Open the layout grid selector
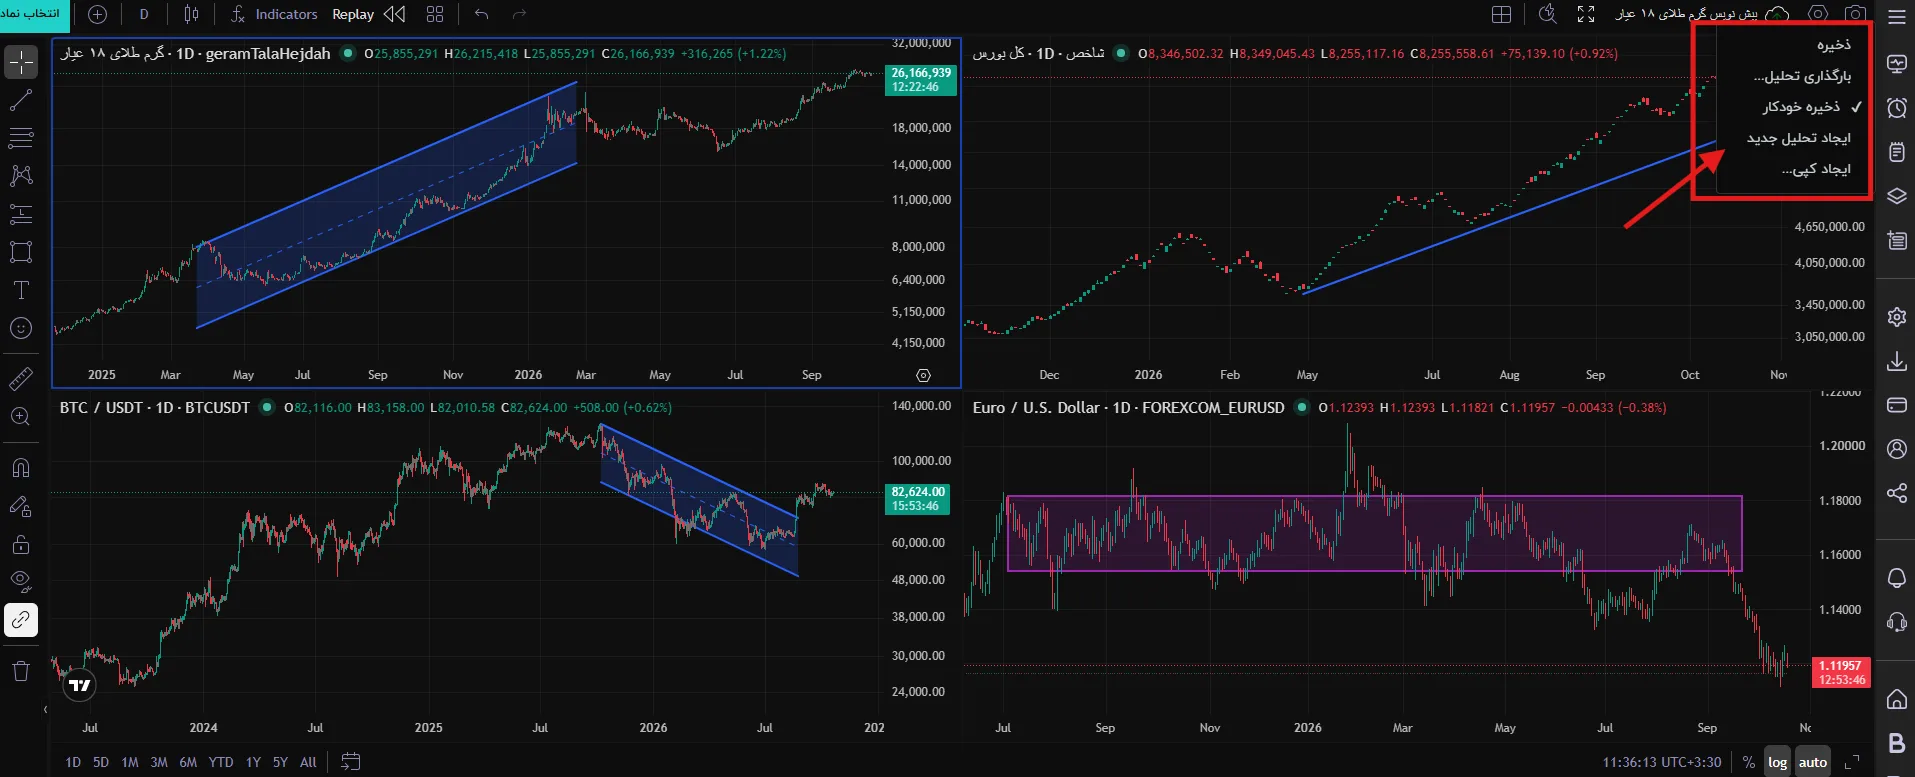This screenshot has width=1915, height=777. tap(1502, 14)
